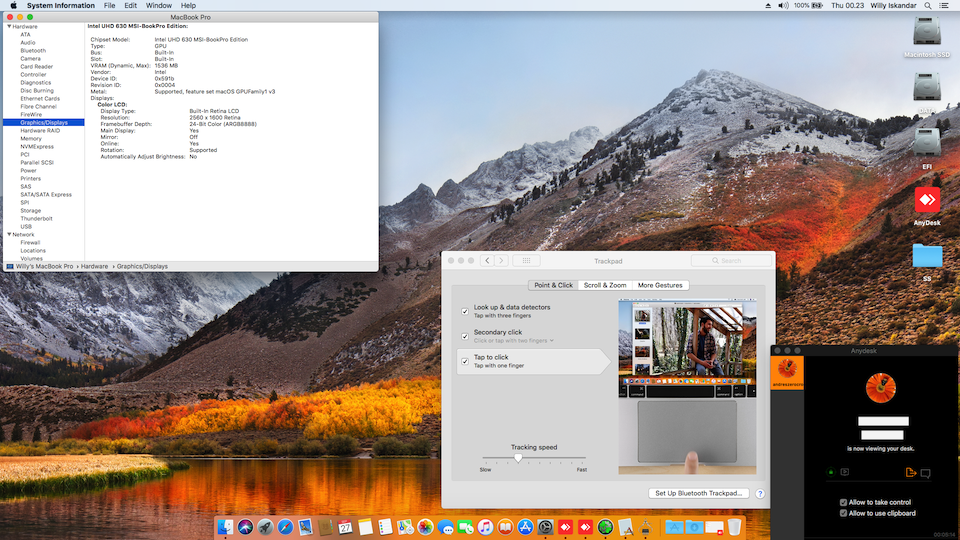Click the orange file transfer icon in AnyDesk

[x=910, y=473]
